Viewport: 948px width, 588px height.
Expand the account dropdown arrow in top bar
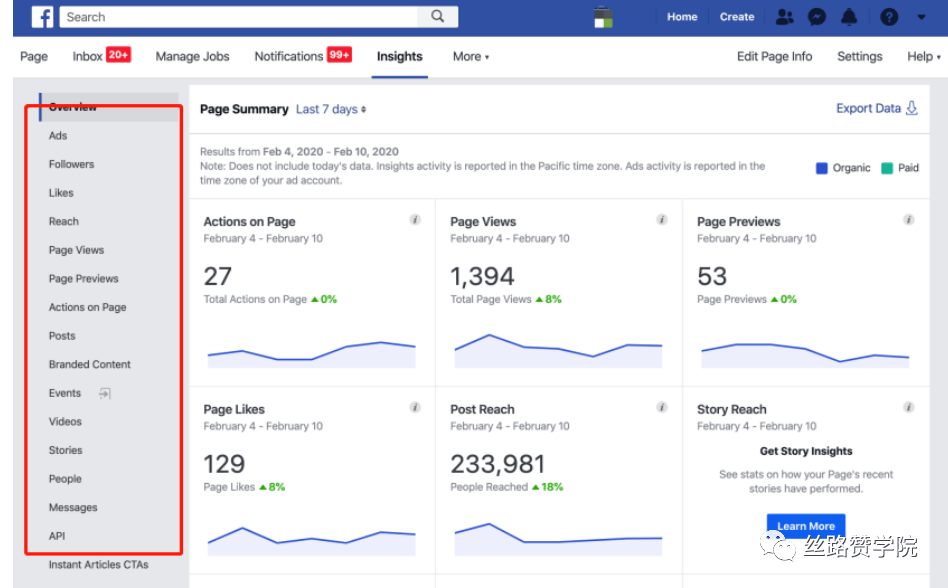[921, 17]
